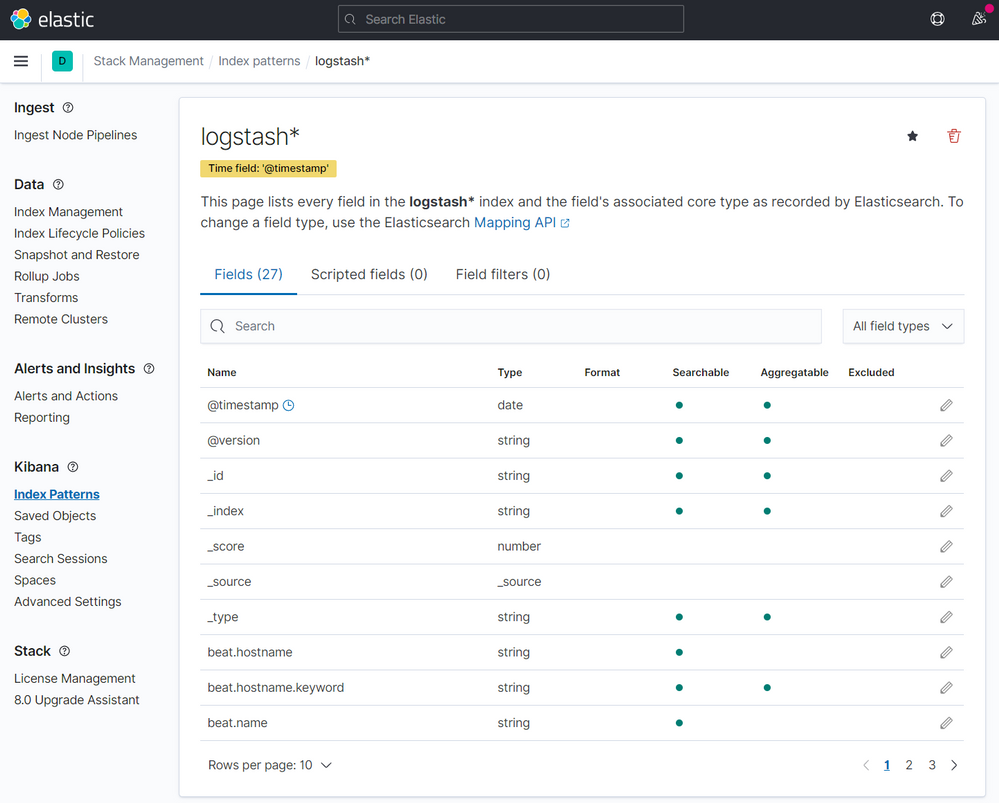Edit the @timestamp field

tap(946, 405)
